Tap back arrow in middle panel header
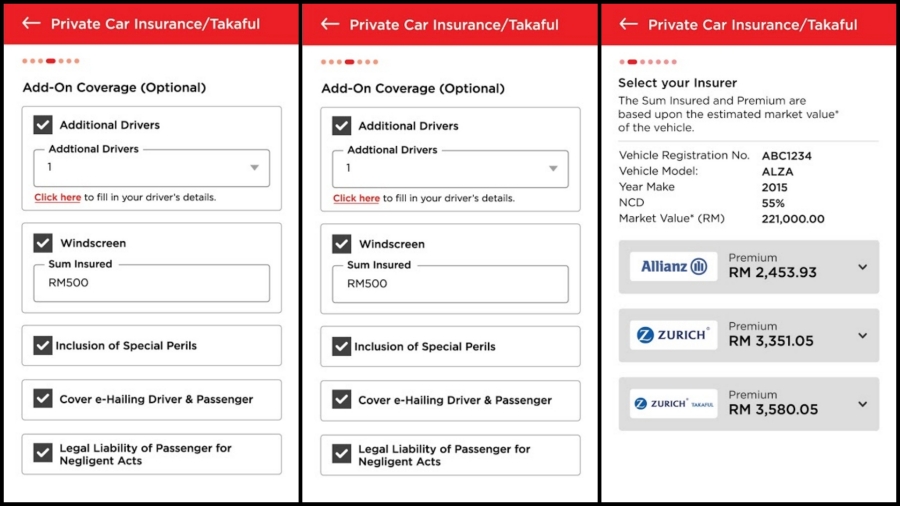 (x=330, y=24)
